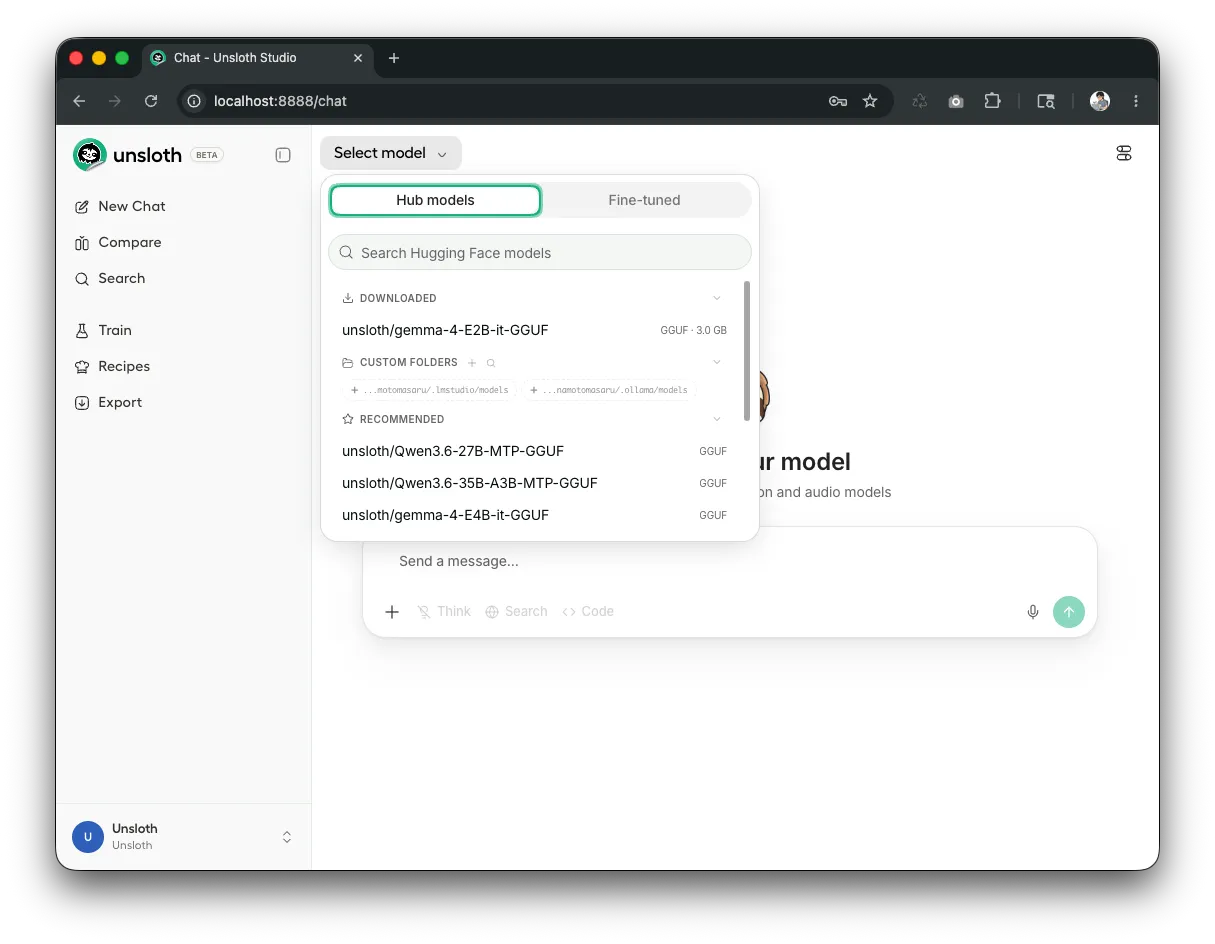Open Chrome profile avatar
This screenshot has width=1215, height=944.
pos(1100,101)
